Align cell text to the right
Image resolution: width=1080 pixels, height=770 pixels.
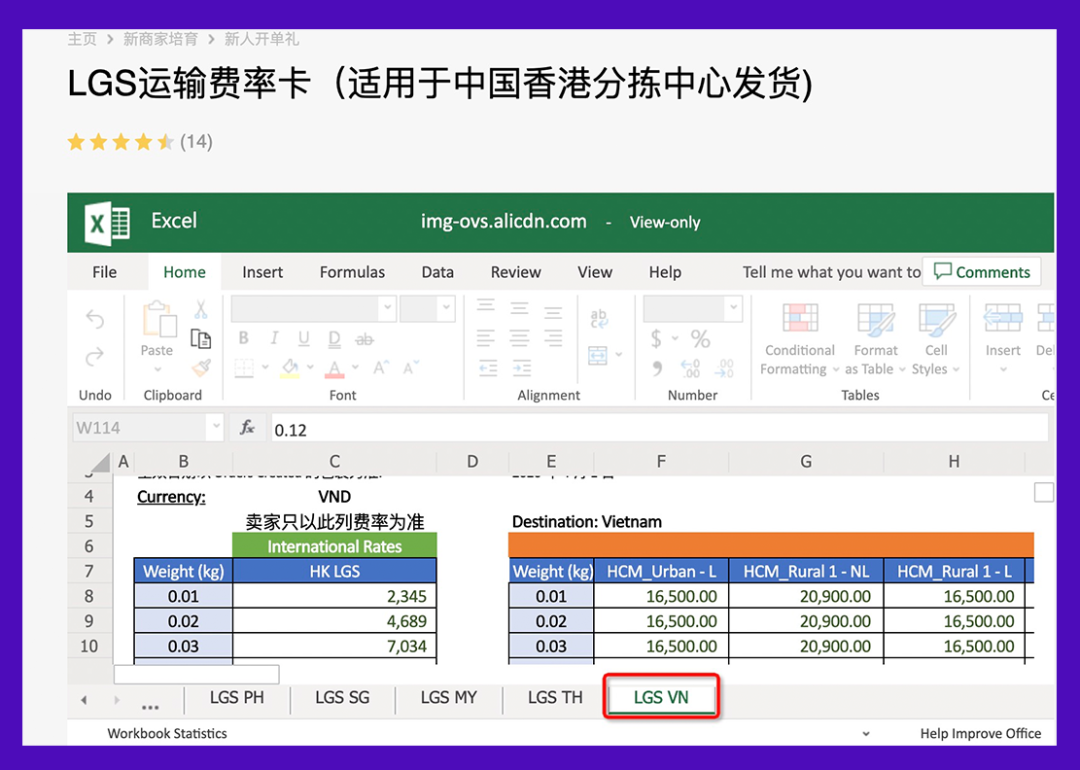tap(553, 337)
